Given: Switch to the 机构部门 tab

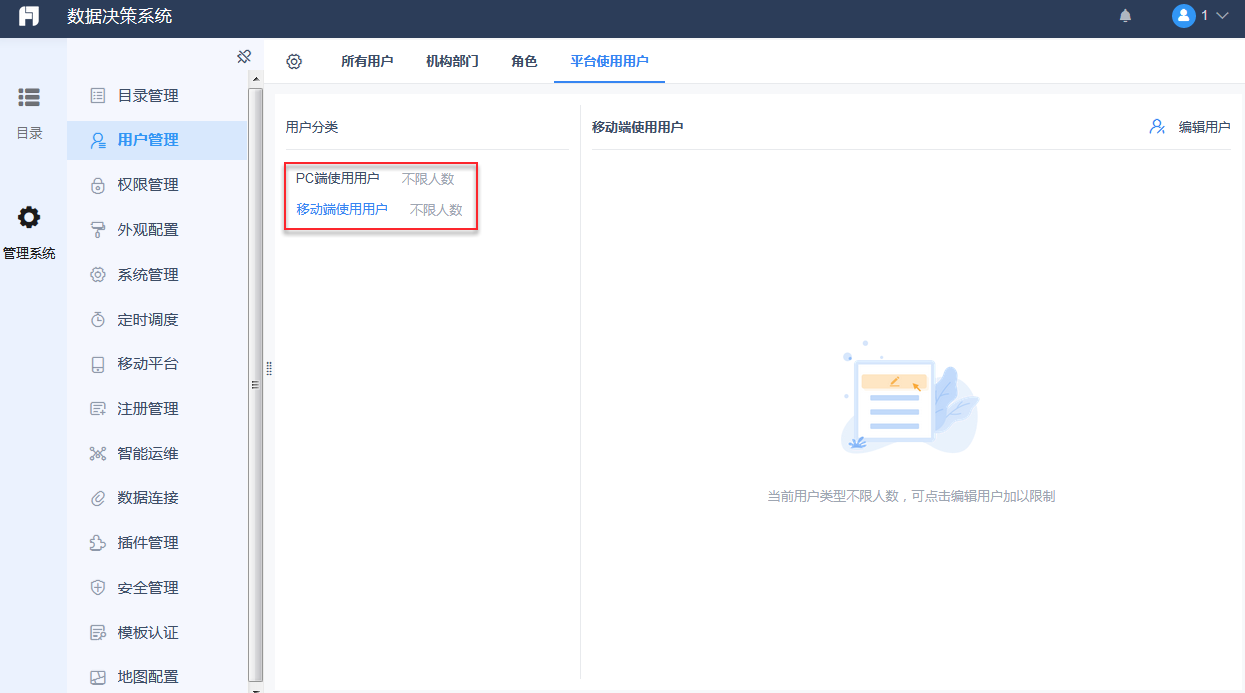Looking at the screenshot, I should pyautogui.click(x=450, y=61).
